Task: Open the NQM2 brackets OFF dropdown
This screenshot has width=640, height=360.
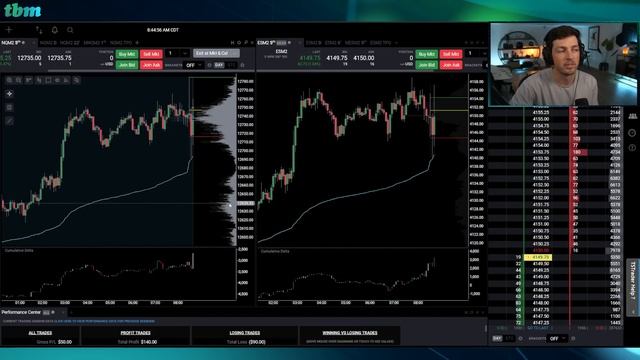Action: tap(194, 65)
